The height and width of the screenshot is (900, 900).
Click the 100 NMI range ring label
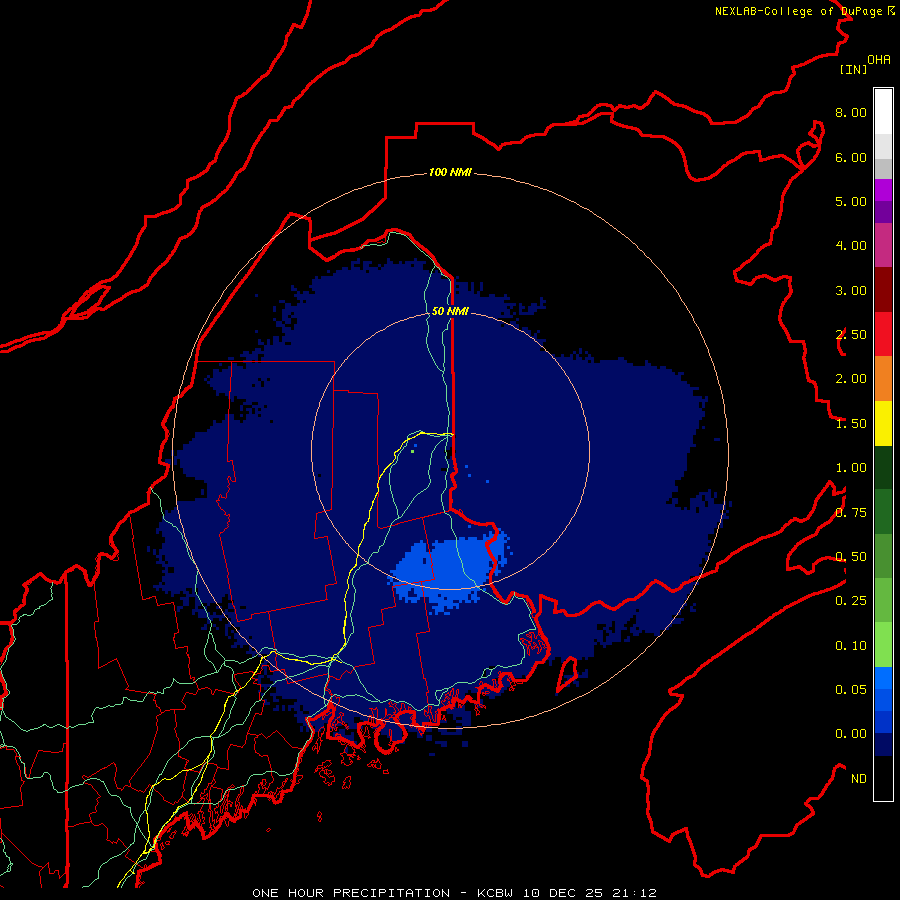point(450,172)
